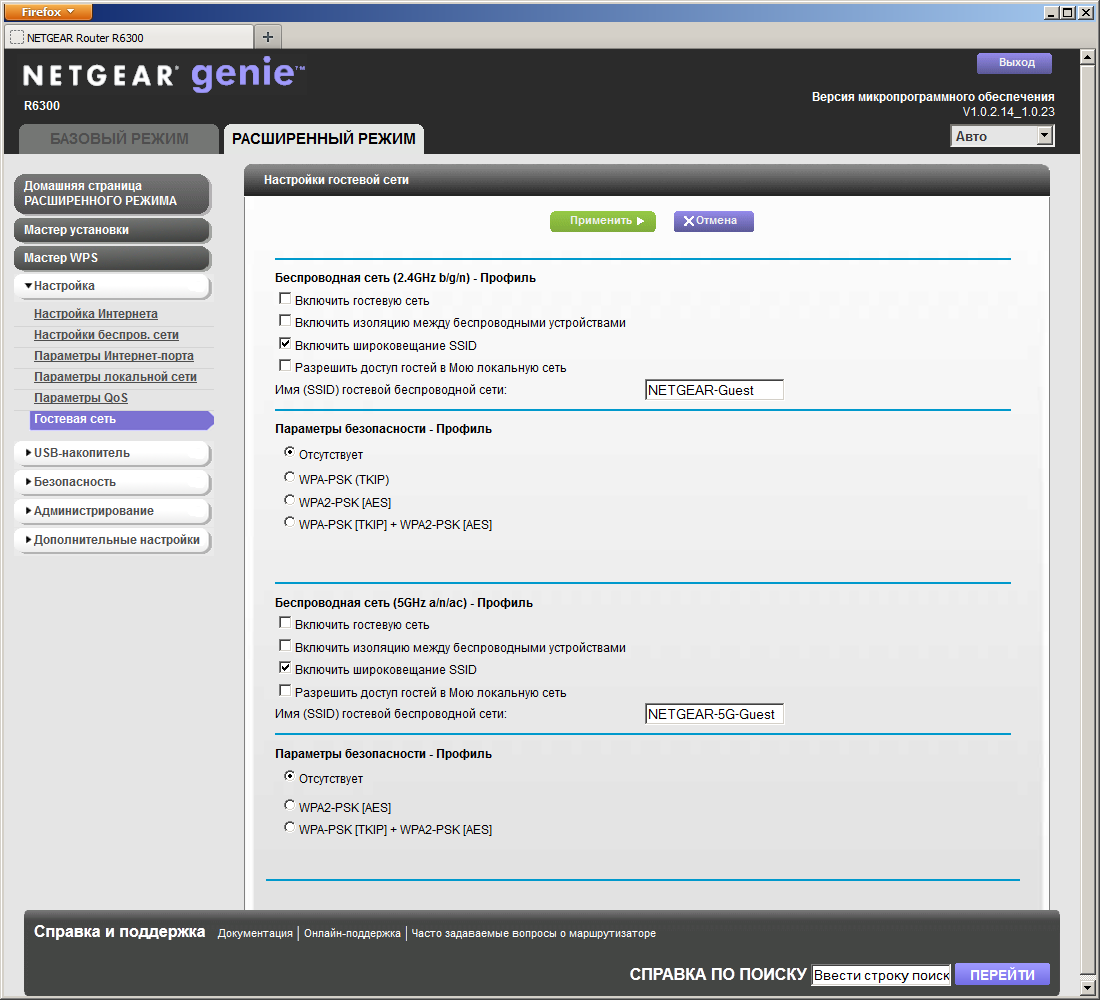The height and width of the screenshot is (1000, 1100).
Task: Select the NETGEAR Router R6300 tab
Action: [x=128, y=38]
